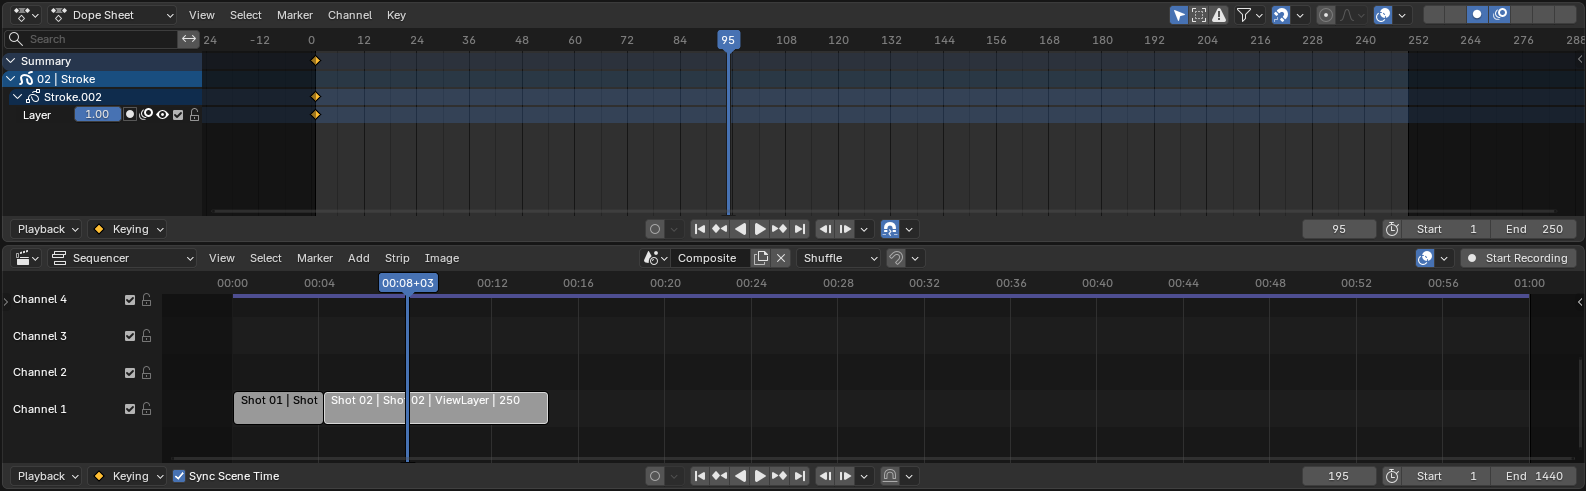Uncheck the Layer channel checkbox
This screenshot has width=1586, height=491.
[x=178, y=115]
